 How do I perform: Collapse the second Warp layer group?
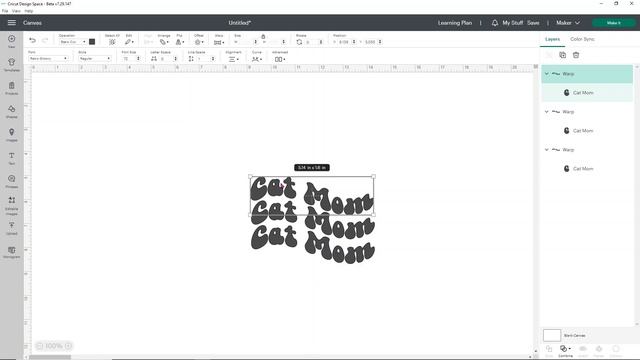coord(547,112)
